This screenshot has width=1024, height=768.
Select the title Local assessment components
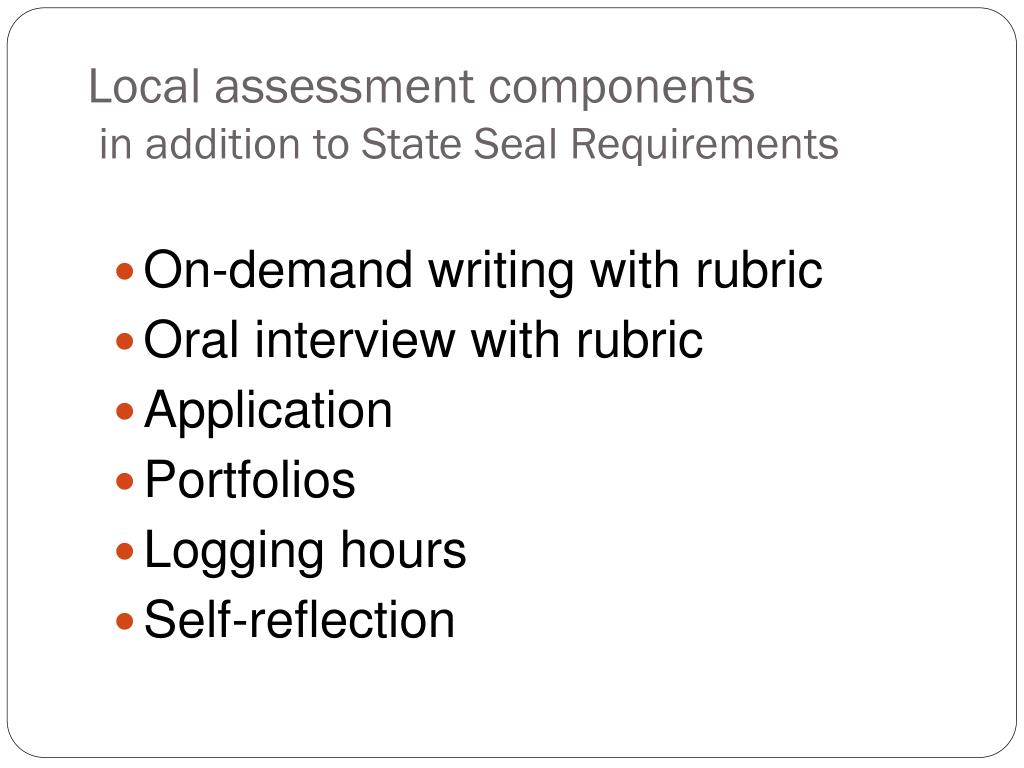(422, 87)
